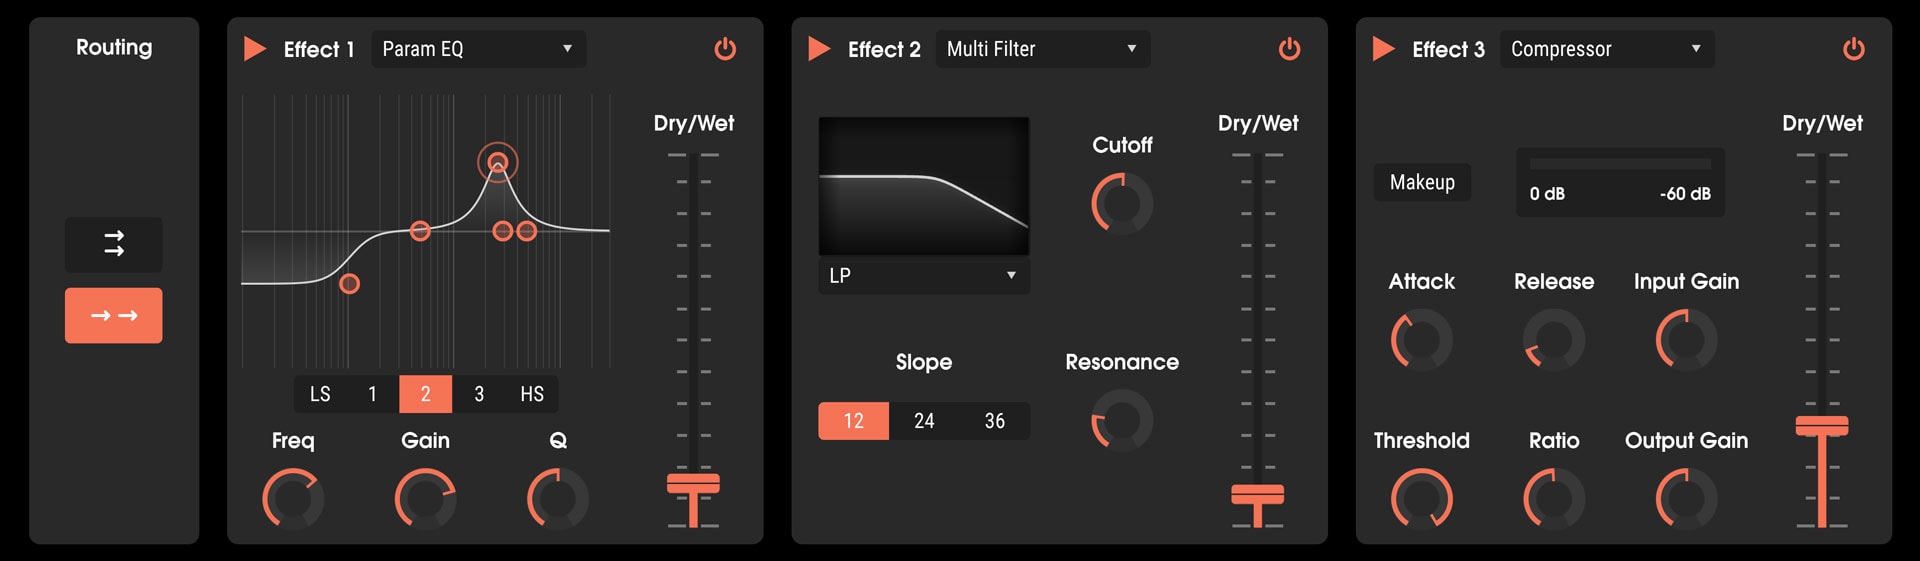Image resolution: width=1920 pixels, height=561 pixels.
Task: Click the Effect 1 play triangle
Action: [x=255, y=49]
